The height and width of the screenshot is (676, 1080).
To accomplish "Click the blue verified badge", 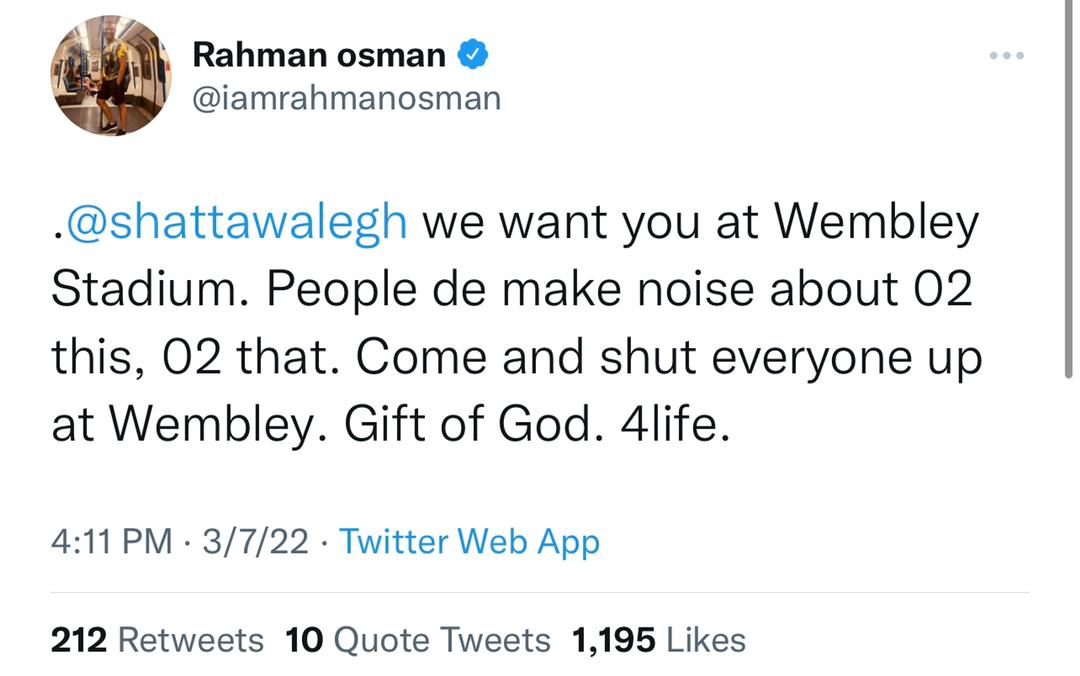I will pyautogui.click(x=473, y=54).
